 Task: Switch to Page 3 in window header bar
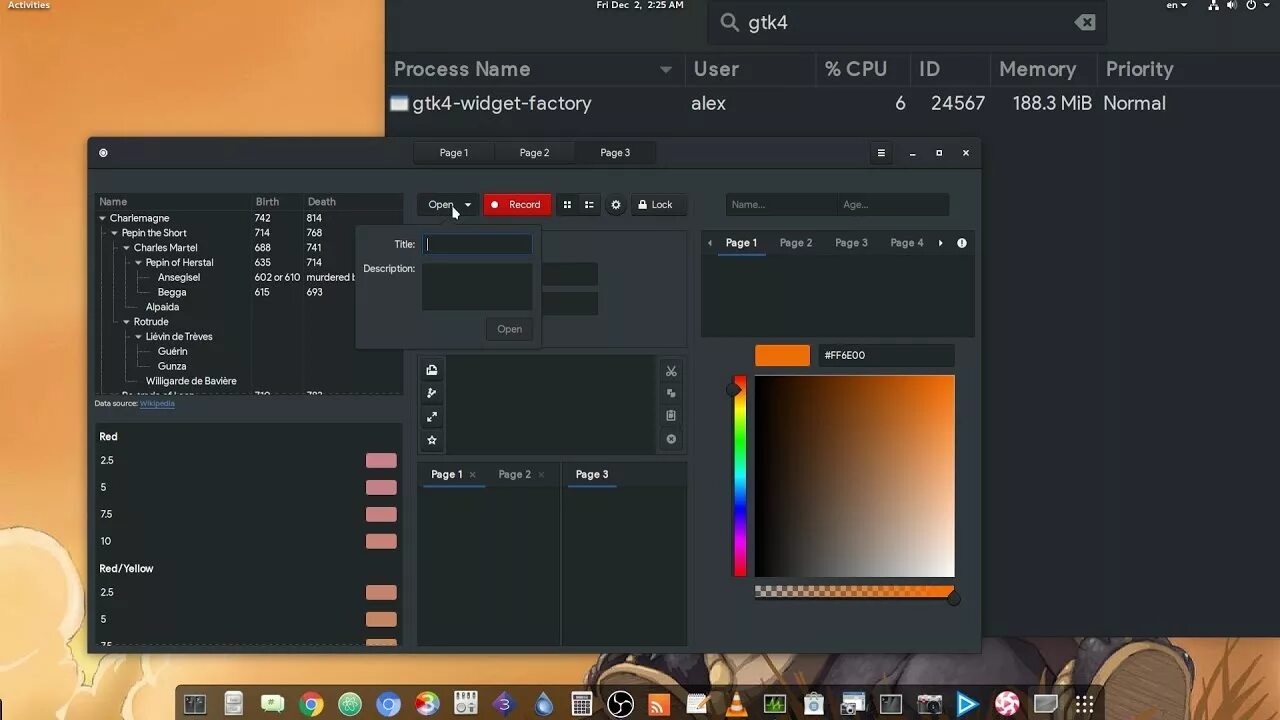tap(615, 153)
